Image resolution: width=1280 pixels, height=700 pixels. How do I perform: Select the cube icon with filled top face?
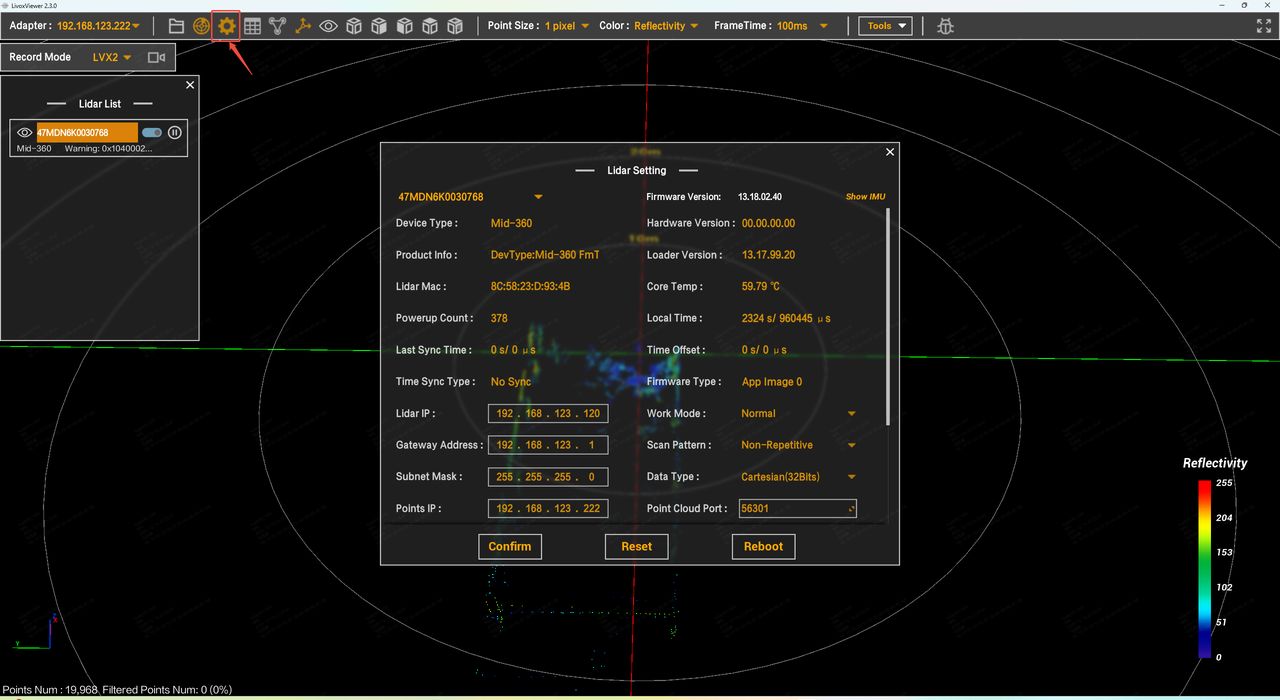click(x=430, y=26)
